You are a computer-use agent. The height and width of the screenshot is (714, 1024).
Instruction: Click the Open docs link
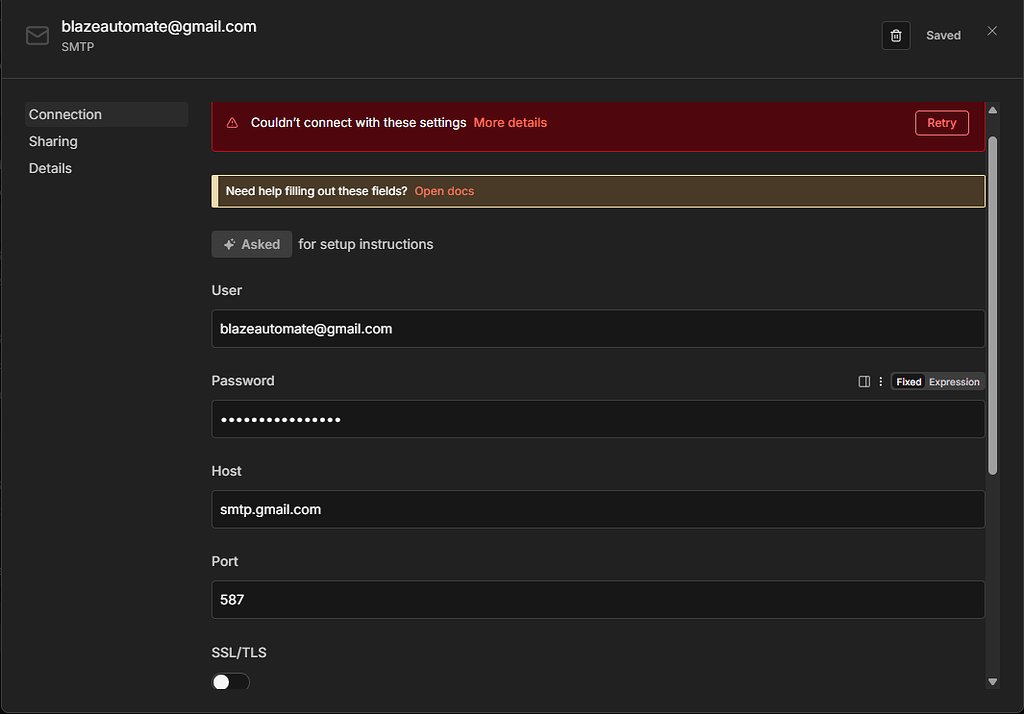click(x=444, y=191)
